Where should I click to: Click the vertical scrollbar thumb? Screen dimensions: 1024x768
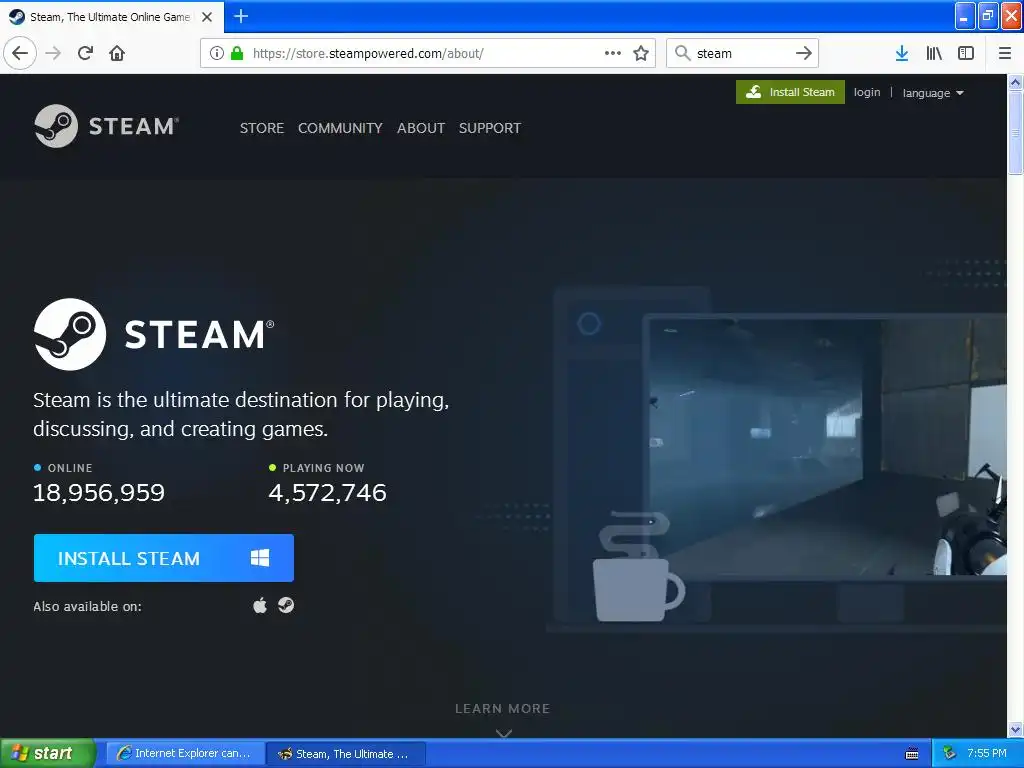click(x=1015, y=133)
